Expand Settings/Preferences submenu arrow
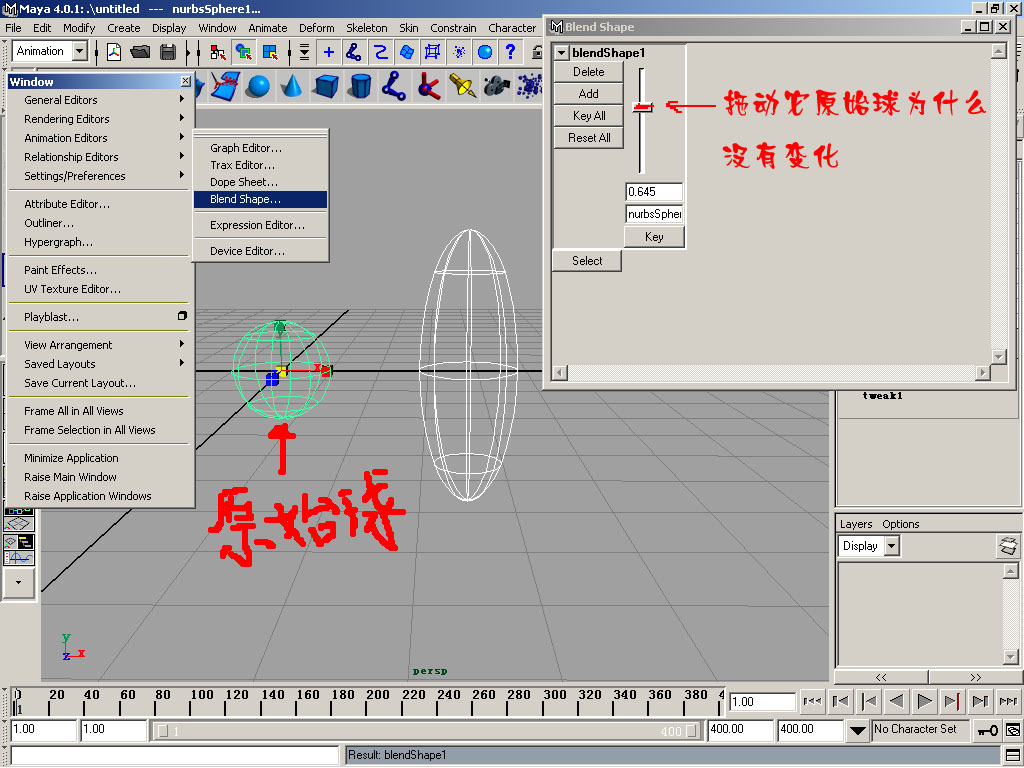Image resolution: width=1024 pixels, height=768 pixels. point(182,175)
